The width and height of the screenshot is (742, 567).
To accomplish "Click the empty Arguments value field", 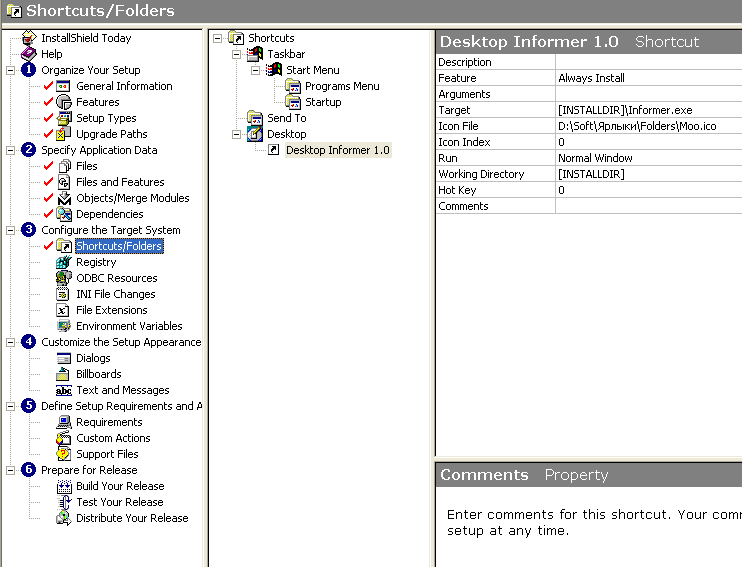I will [x=649, y=94].
